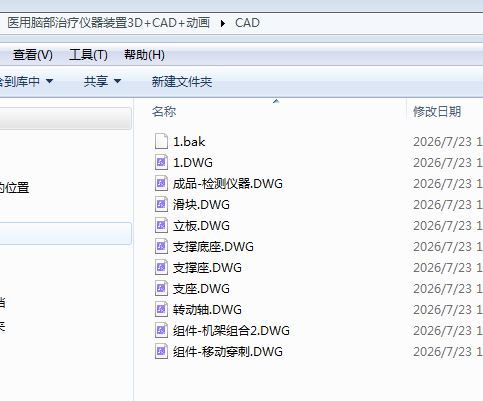483x401 pixels.
Task: Select file name 1.bak
Action: click(189, 142)
